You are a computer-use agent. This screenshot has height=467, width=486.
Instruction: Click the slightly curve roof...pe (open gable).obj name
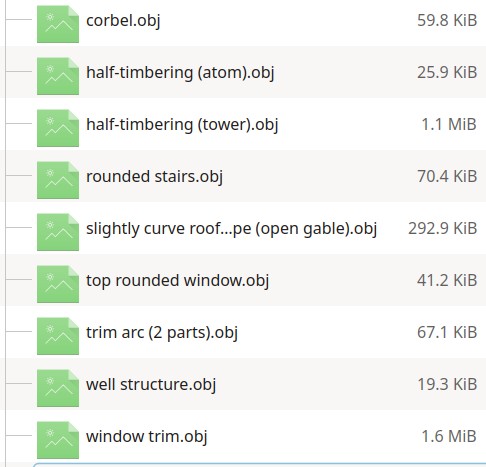232,229
